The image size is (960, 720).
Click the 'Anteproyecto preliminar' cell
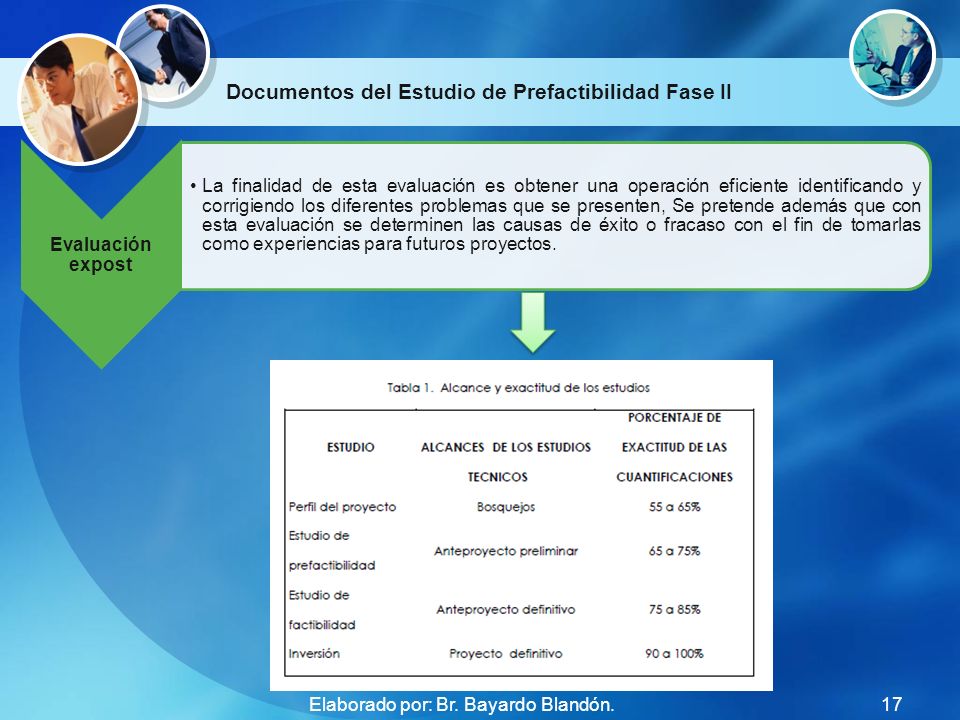click(x=506, y=551)
